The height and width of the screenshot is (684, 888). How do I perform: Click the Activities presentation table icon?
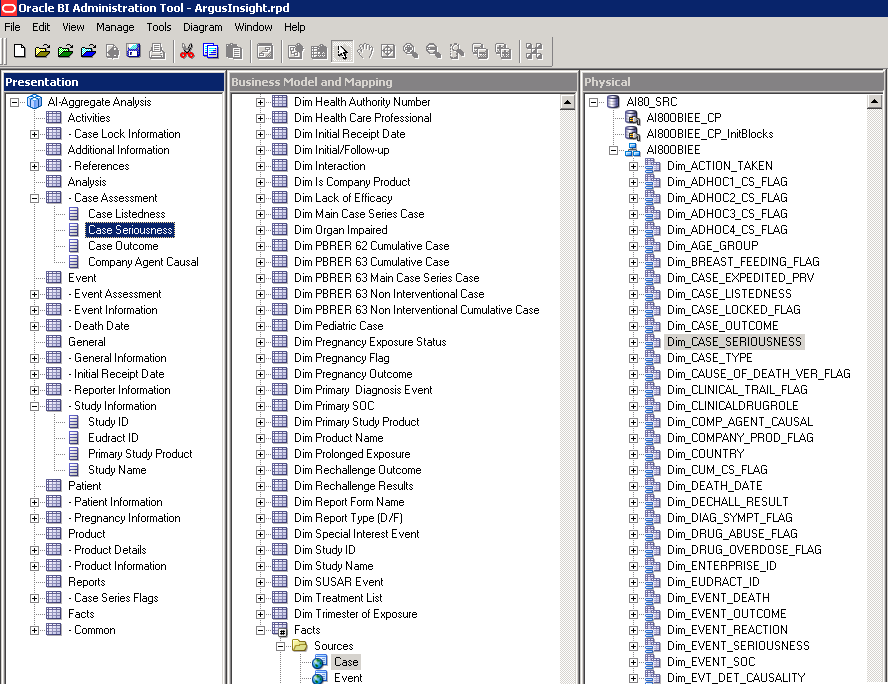(x=54, y=118)
